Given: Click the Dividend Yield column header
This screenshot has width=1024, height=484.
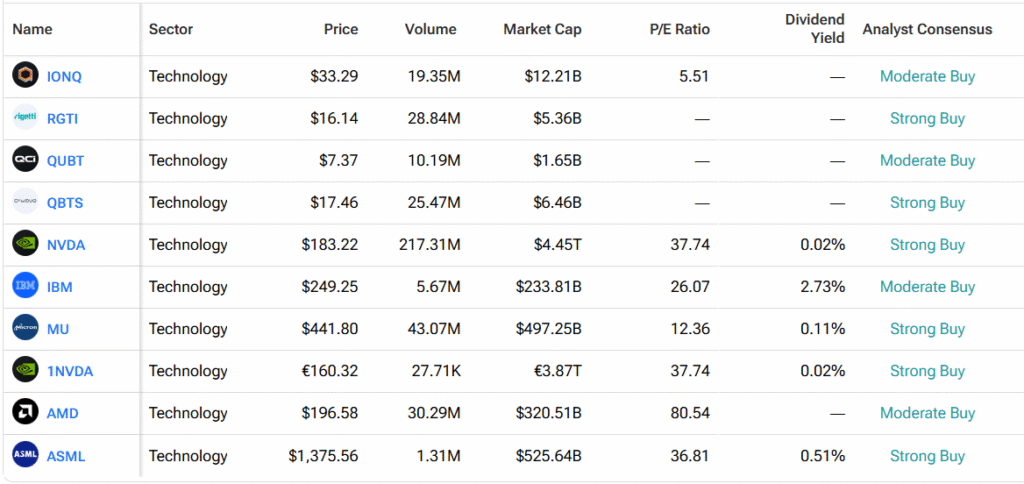Looking at the screenshot, I should click(815, 28).
